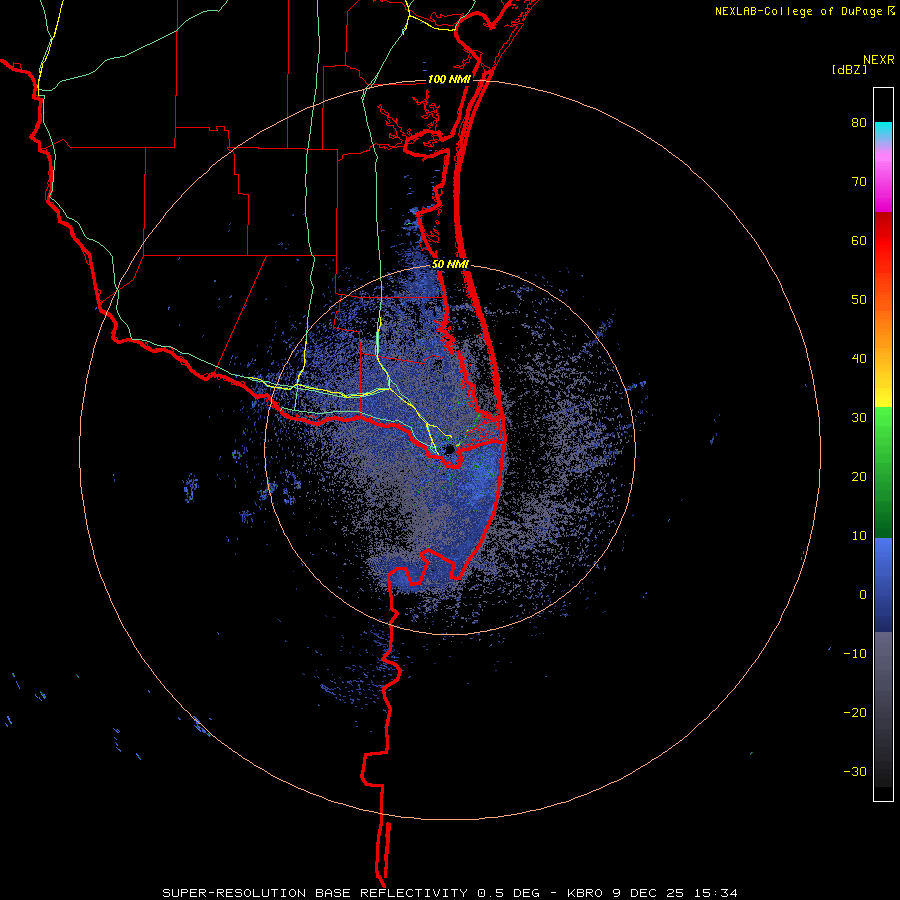This screenshot has height=900, width=900.
Task: Click the 0 dBZ scale value
Action: [863, 595]
